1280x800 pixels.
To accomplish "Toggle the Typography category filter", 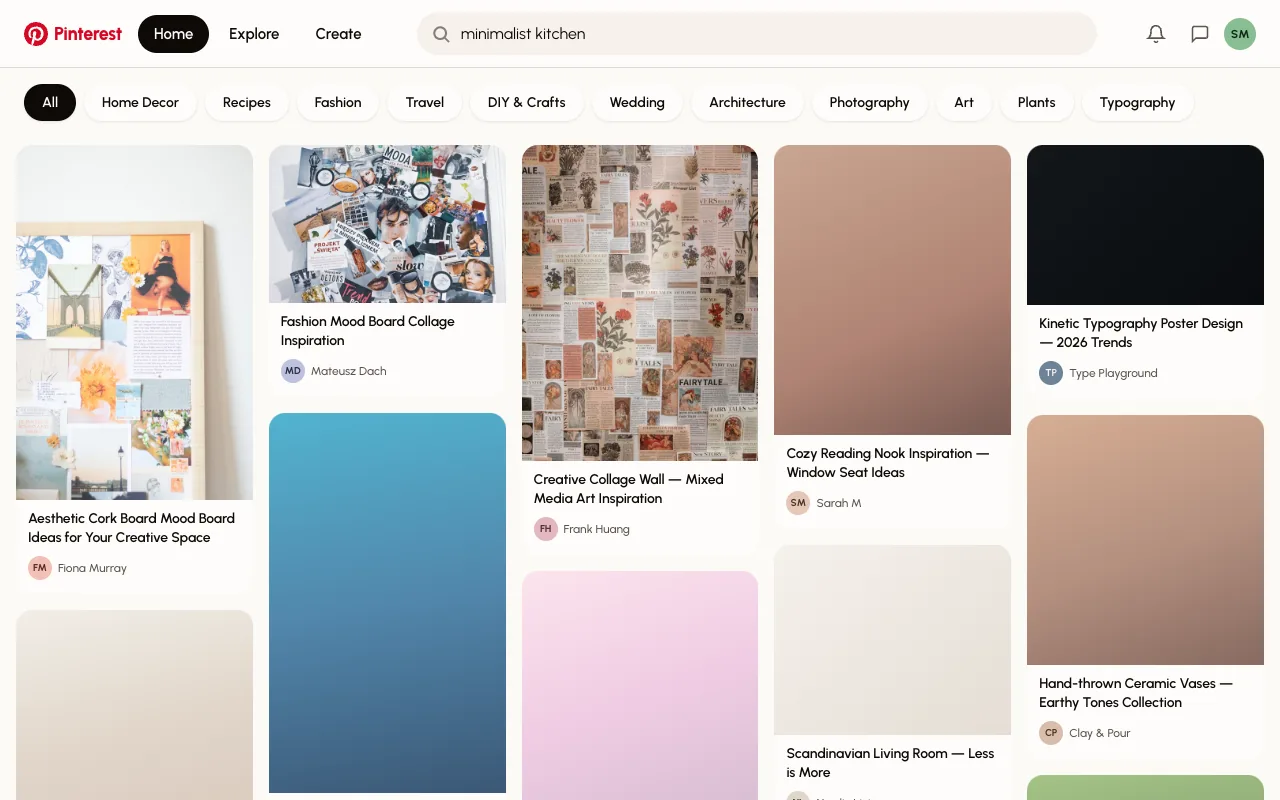I will click(x=1137, y=102).
